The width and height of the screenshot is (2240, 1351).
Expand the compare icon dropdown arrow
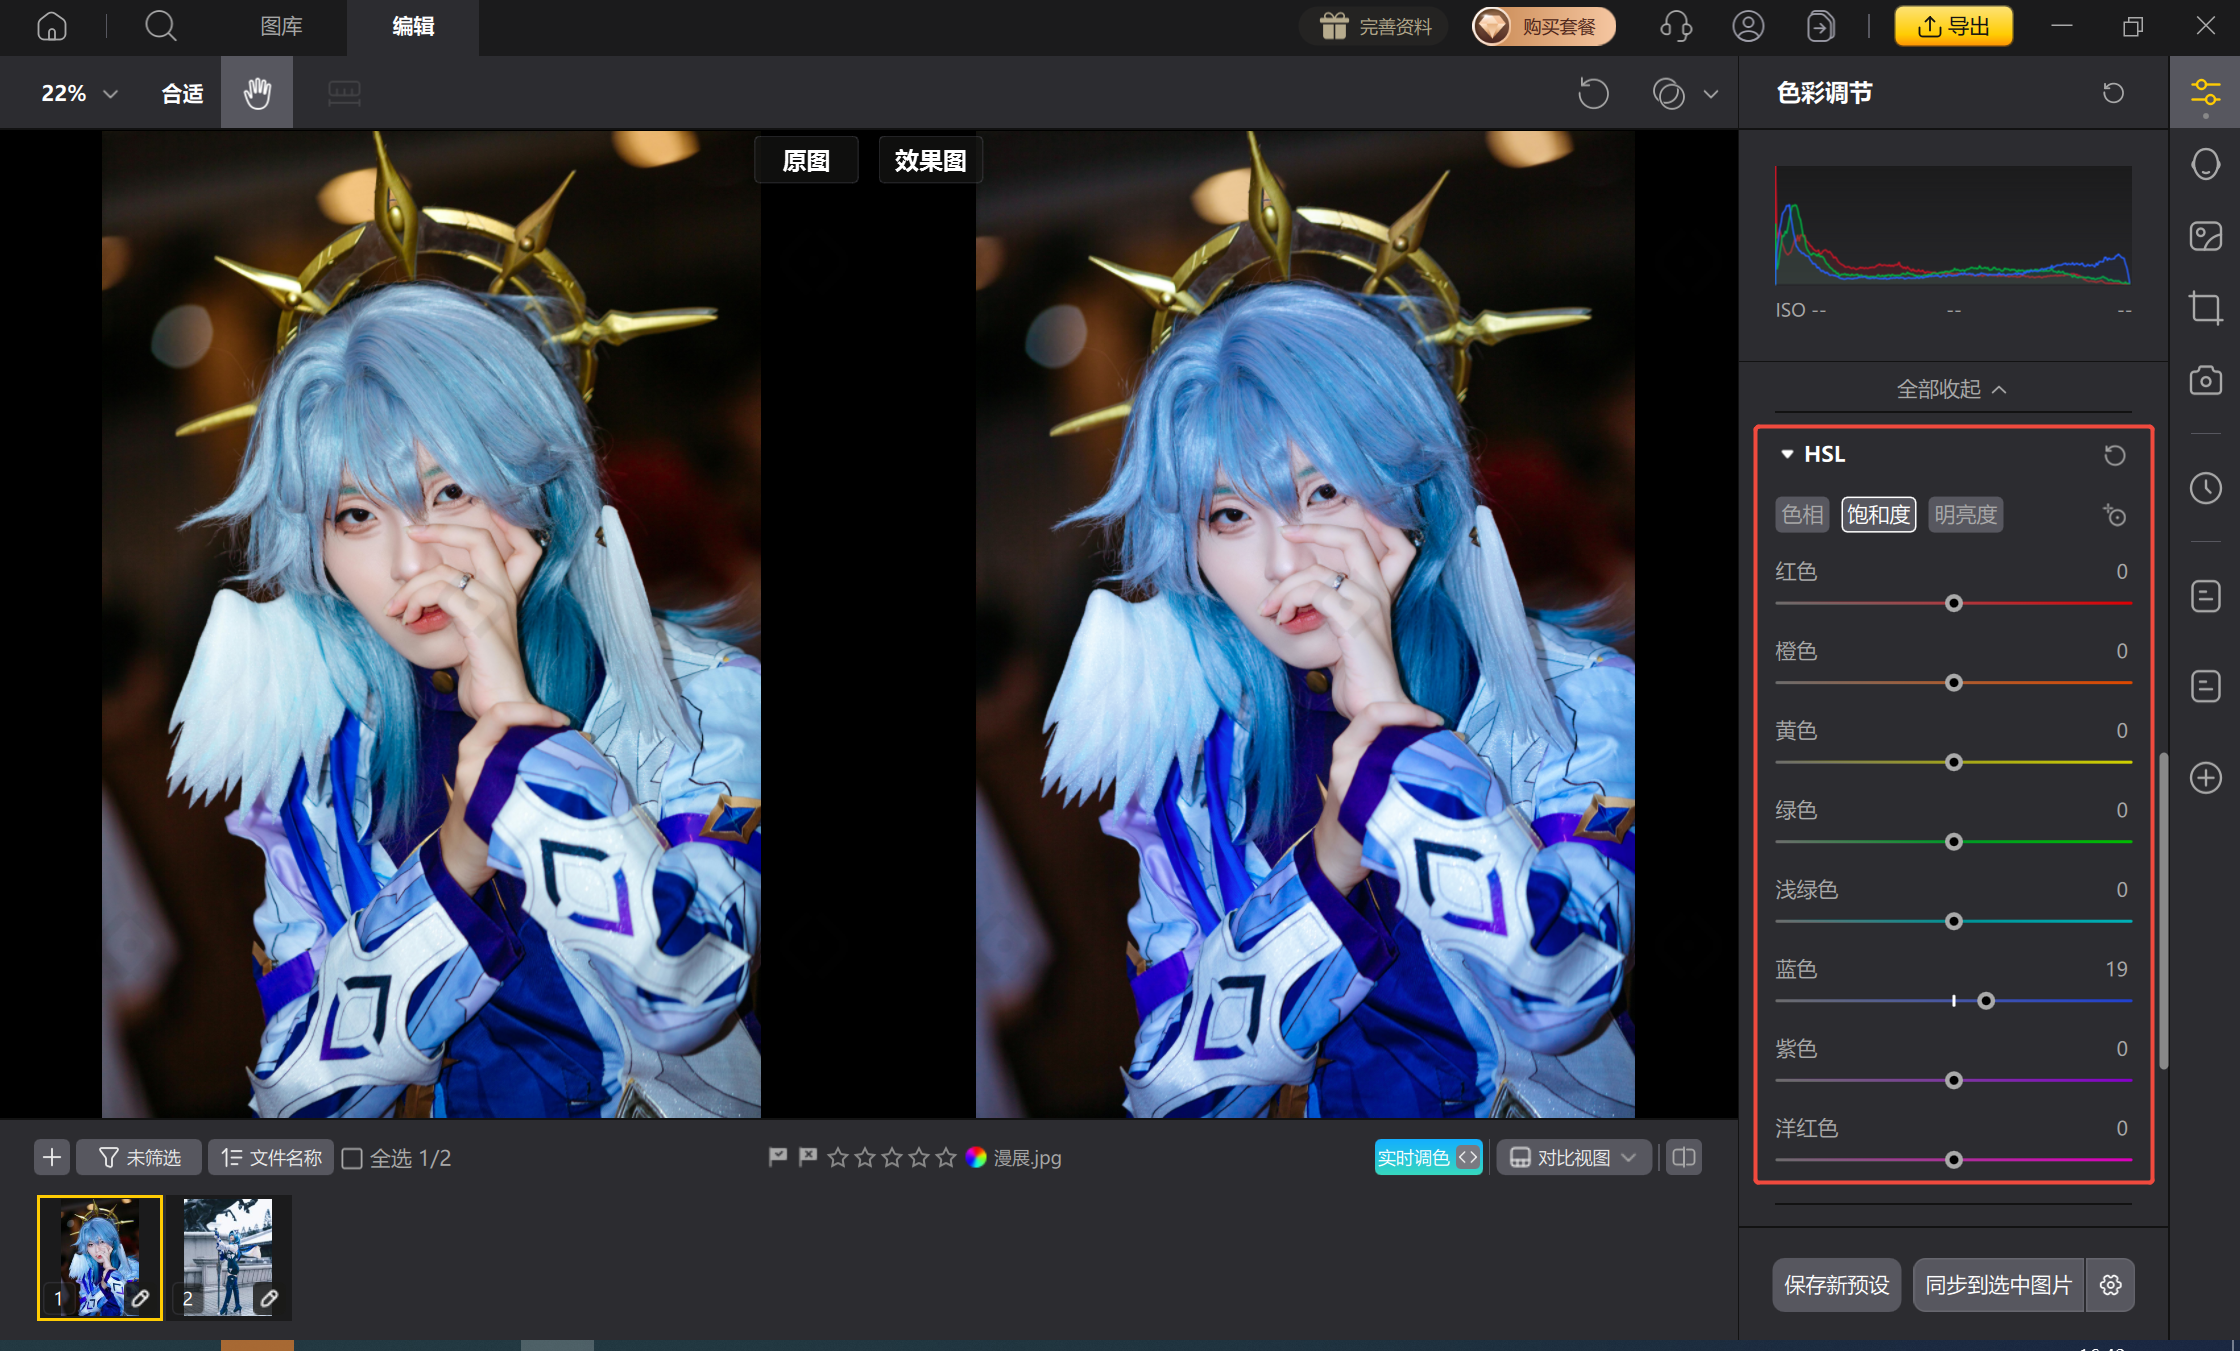1711,94
